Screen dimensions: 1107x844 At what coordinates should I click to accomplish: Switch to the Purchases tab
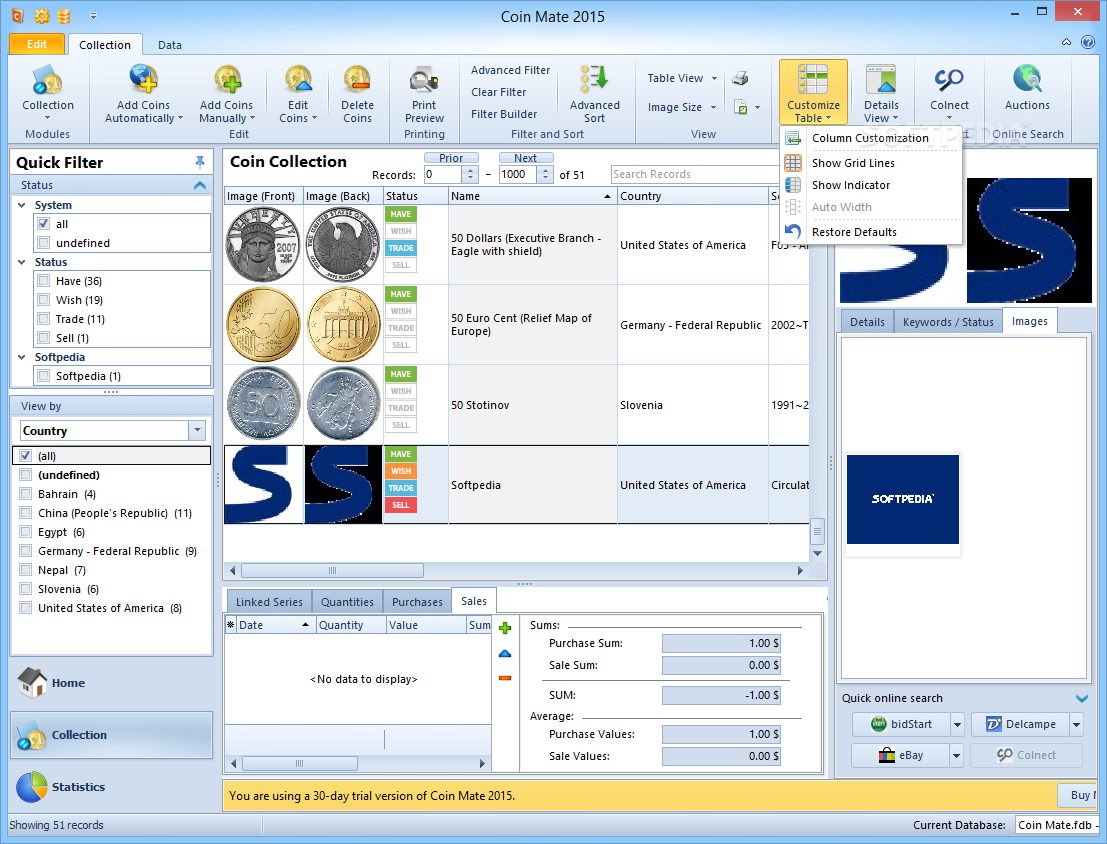417,602
